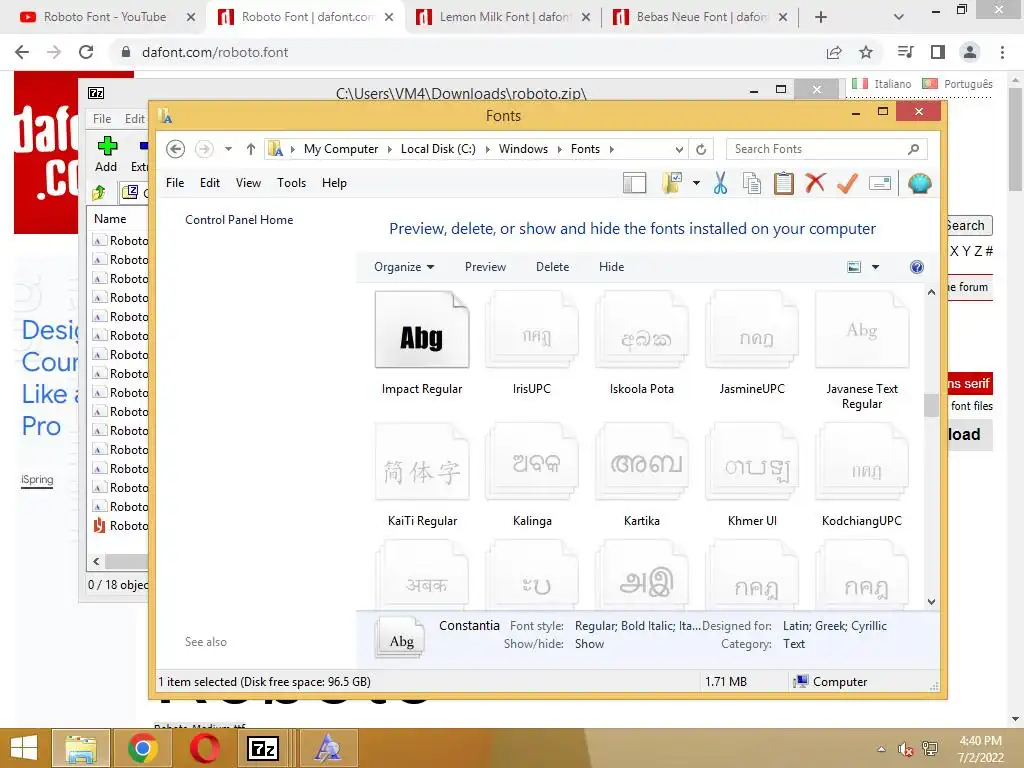Select the Iskoola Pota font
Screen dimensions: 1024x768
pos(641,344)
